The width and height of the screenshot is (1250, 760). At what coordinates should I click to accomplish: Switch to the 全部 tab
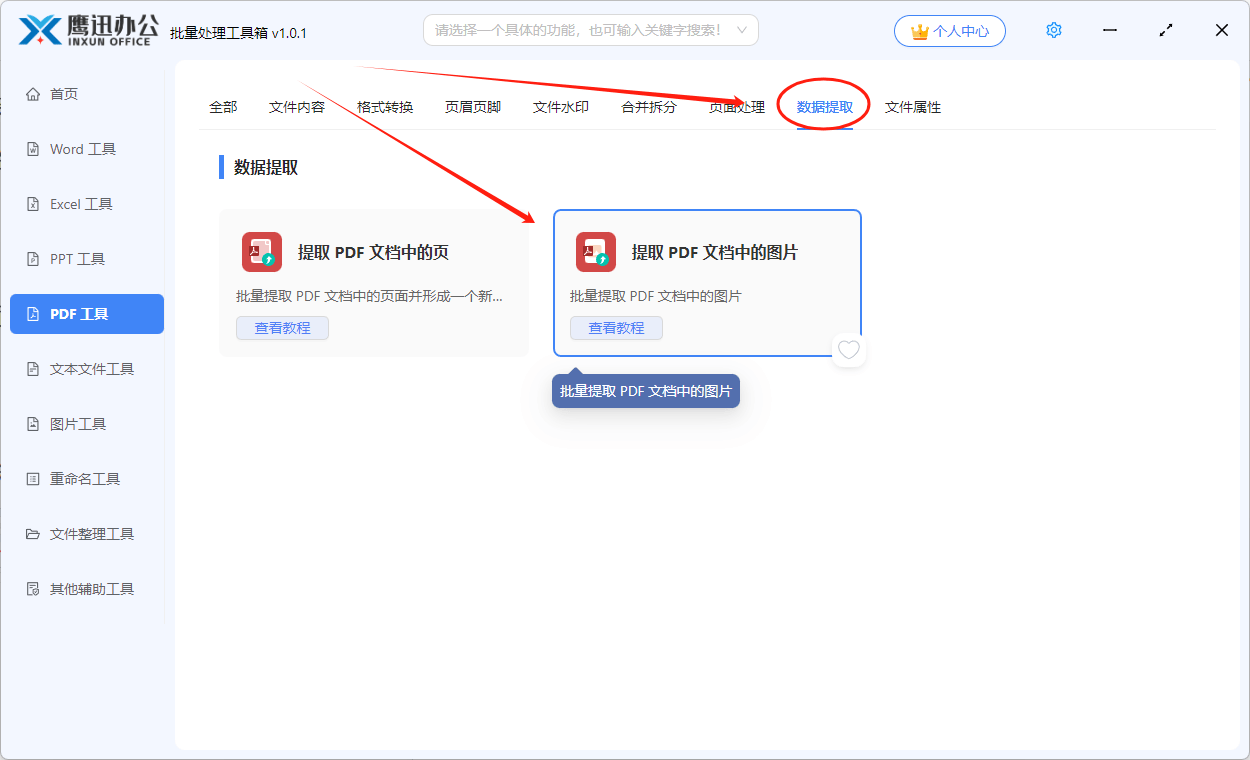coord(223,107)
